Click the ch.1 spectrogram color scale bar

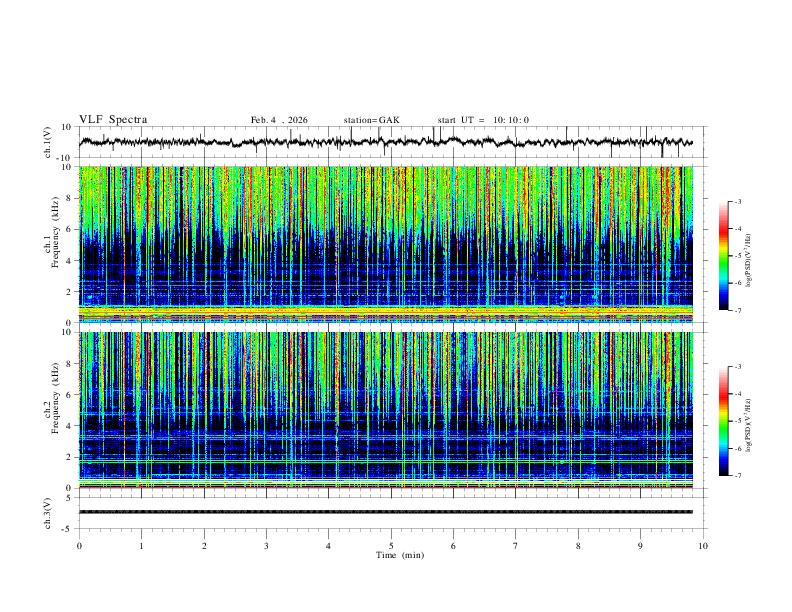point(723,256)
